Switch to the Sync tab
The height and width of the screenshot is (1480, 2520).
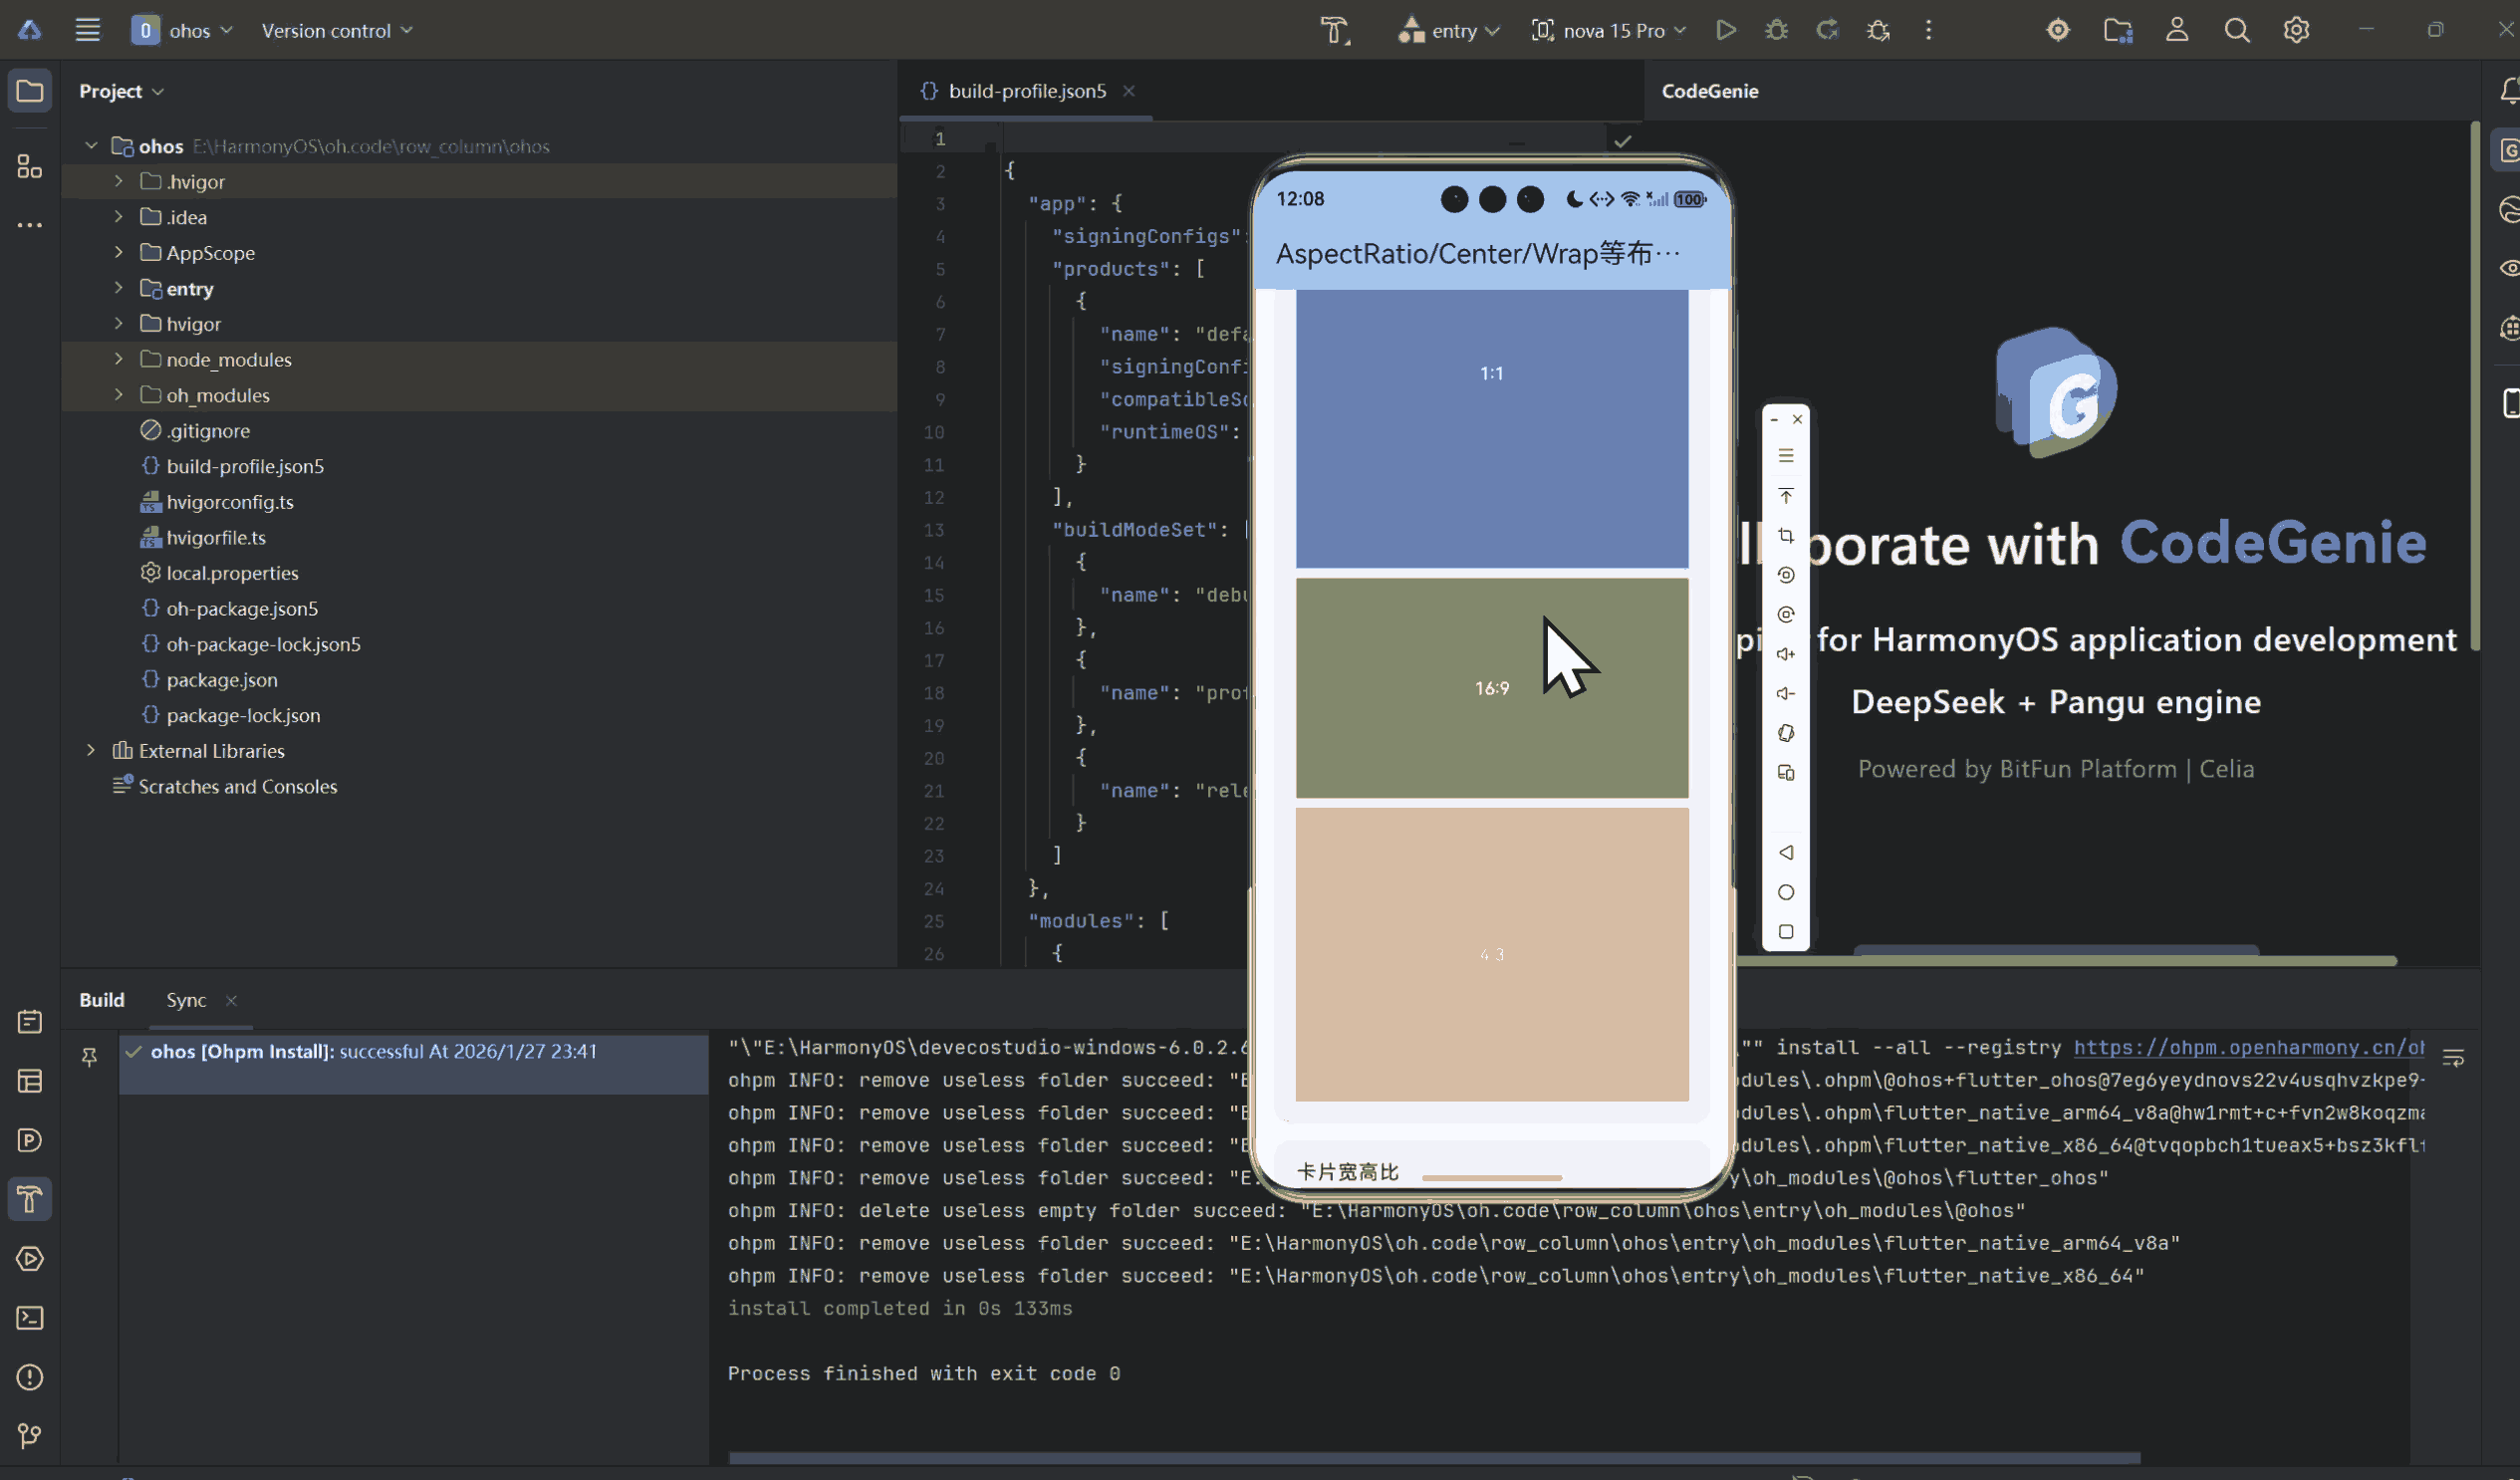186,1000
